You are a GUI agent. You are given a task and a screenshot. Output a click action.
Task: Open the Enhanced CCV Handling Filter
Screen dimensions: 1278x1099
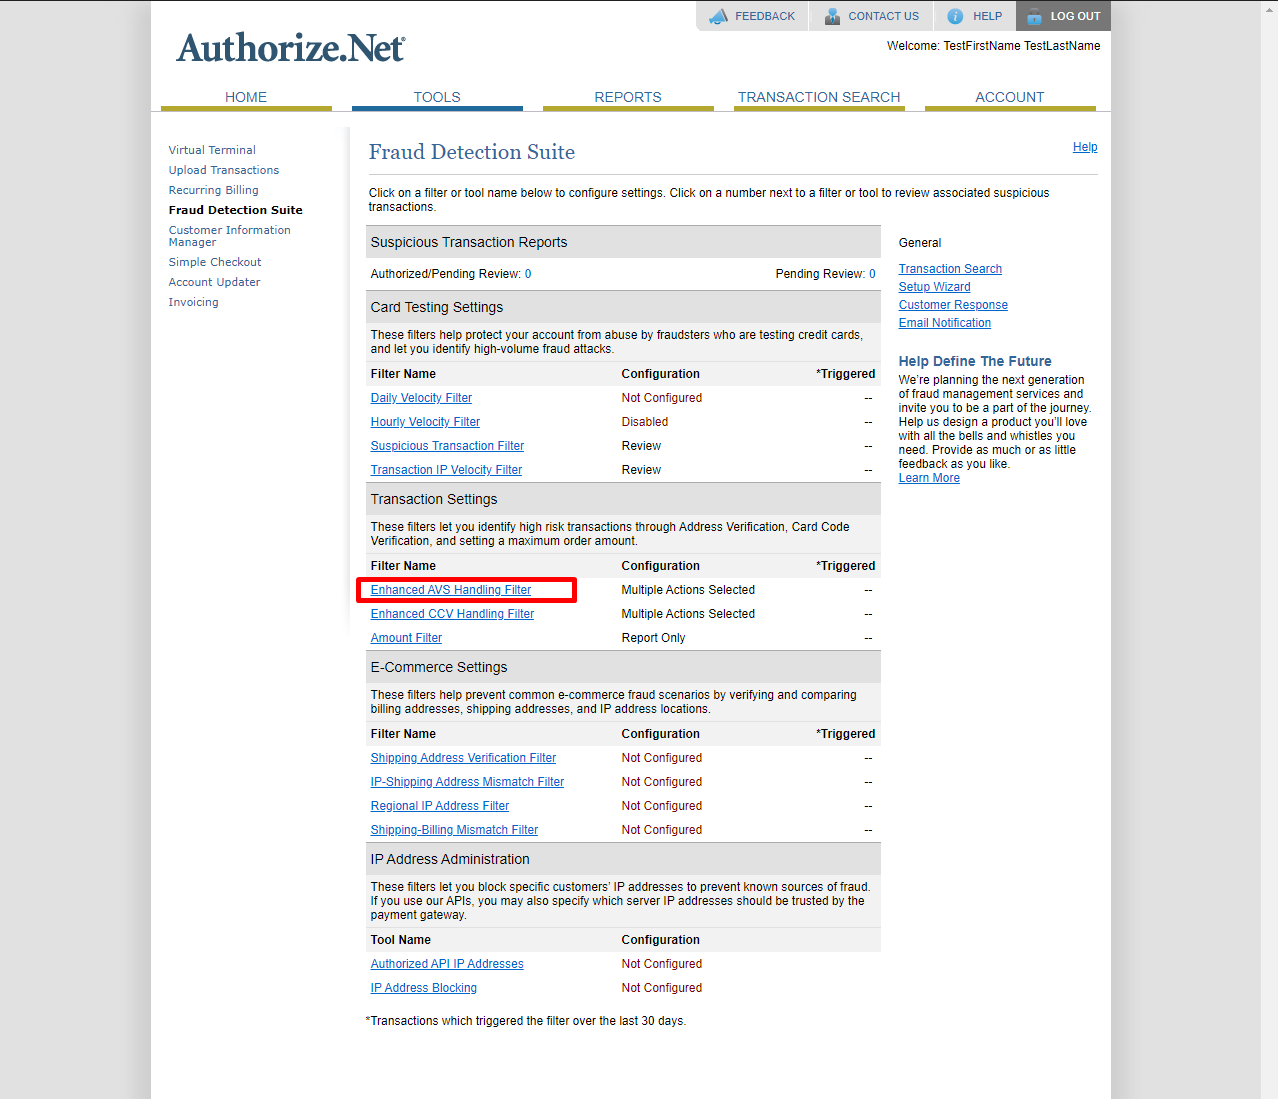coord(452,614)
